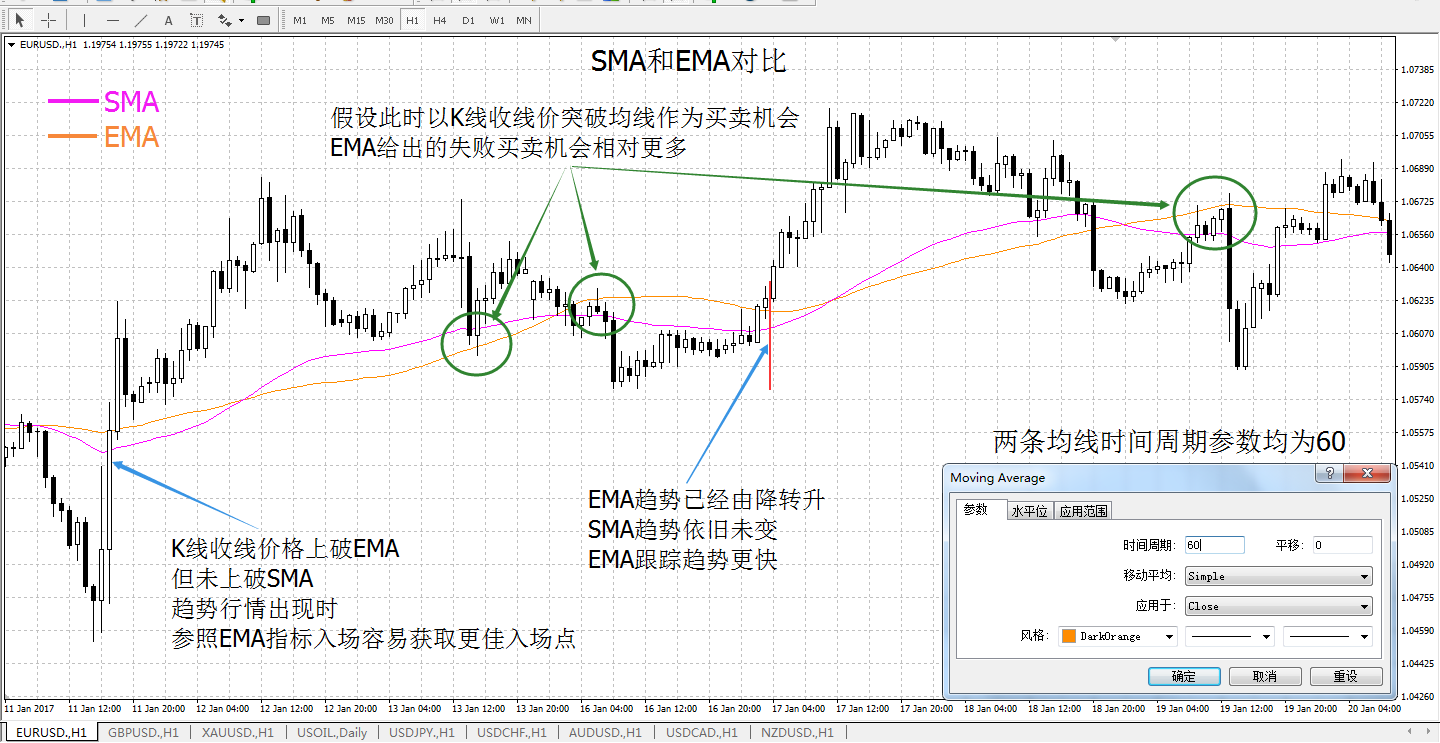This screenshot has height=743, width=1440.
Task: Switch chart to D1 timeframe
Action: 468,20
